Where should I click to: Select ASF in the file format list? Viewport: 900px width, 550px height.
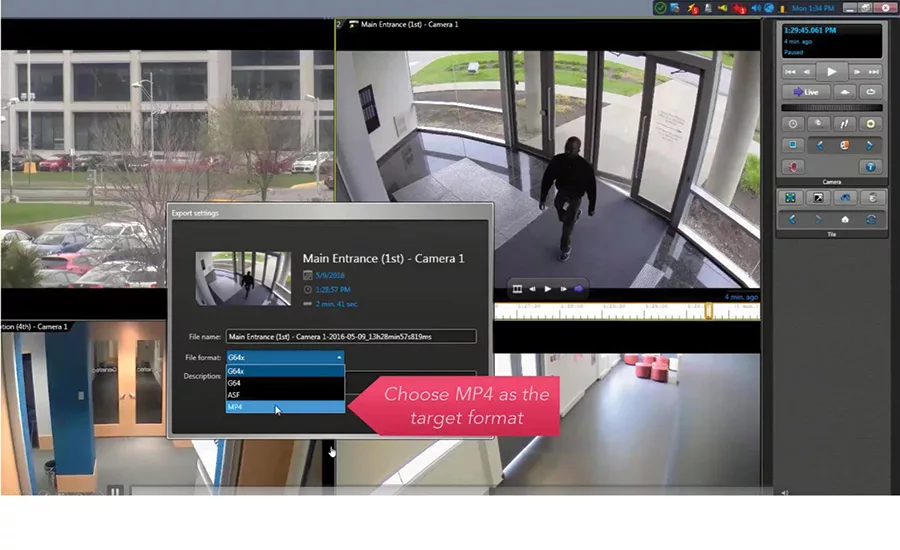285,395
